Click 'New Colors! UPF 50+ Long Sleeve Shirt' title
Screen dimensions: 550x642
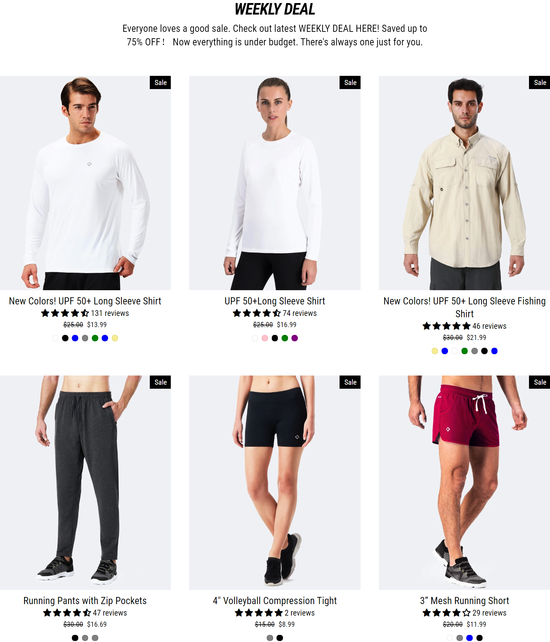(85, 301)
